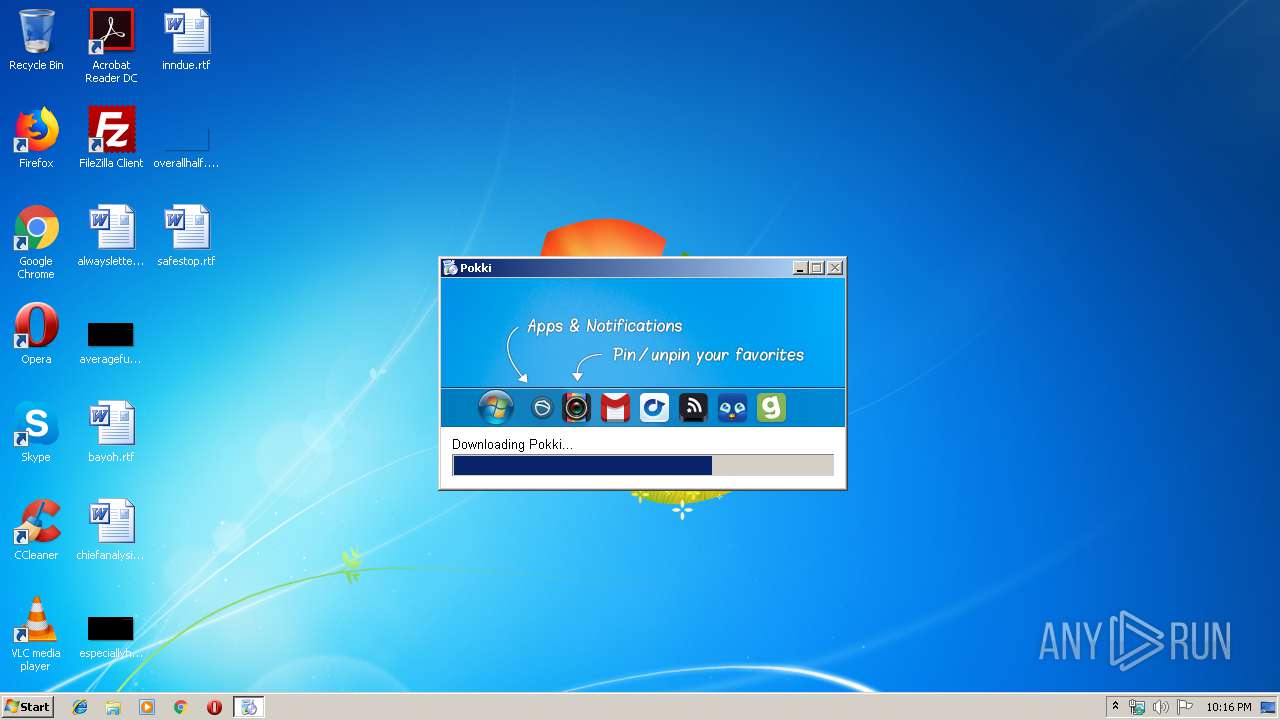Click the blue circular arrow app icon in Pokki banner
This screenshot has height=720, width=1280.
point(654,408)
